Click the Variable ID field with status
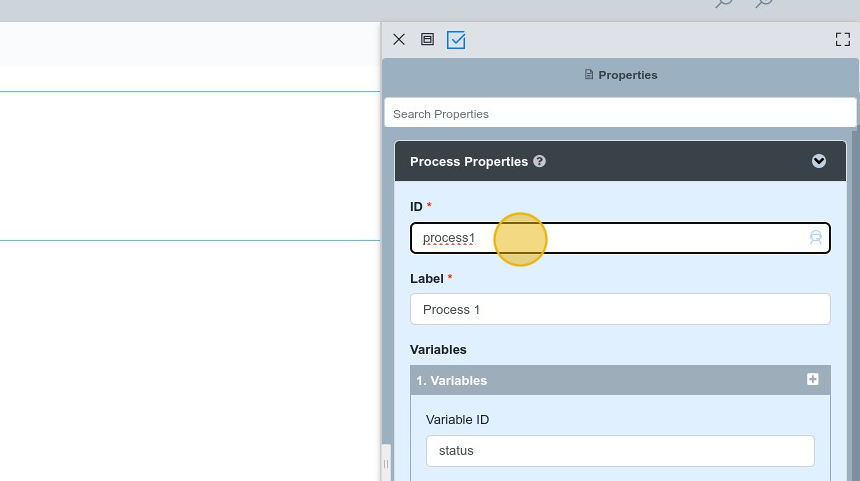Viewport: 860px width, 481px height. click(620, 451)
